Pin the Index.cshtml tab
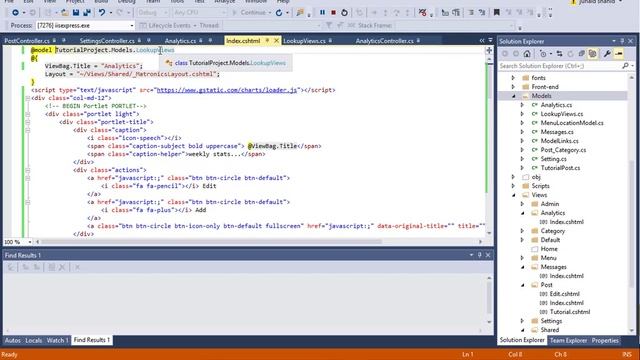 (x=267, y=41)
